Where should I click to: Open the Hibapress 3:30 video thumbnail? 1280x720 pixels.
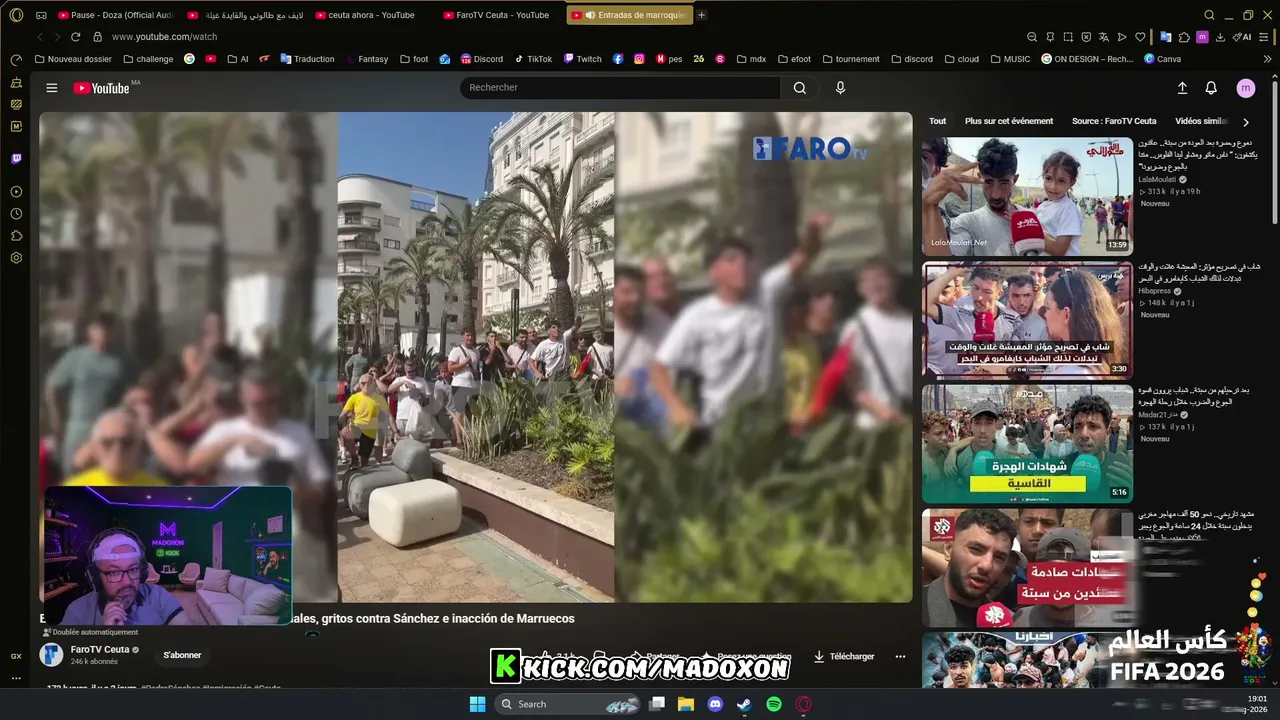click(x=1027, y=320)
